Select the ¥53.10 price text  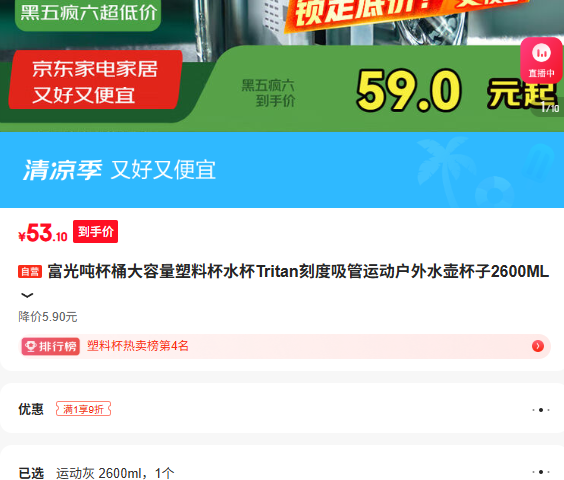(43, 233)
